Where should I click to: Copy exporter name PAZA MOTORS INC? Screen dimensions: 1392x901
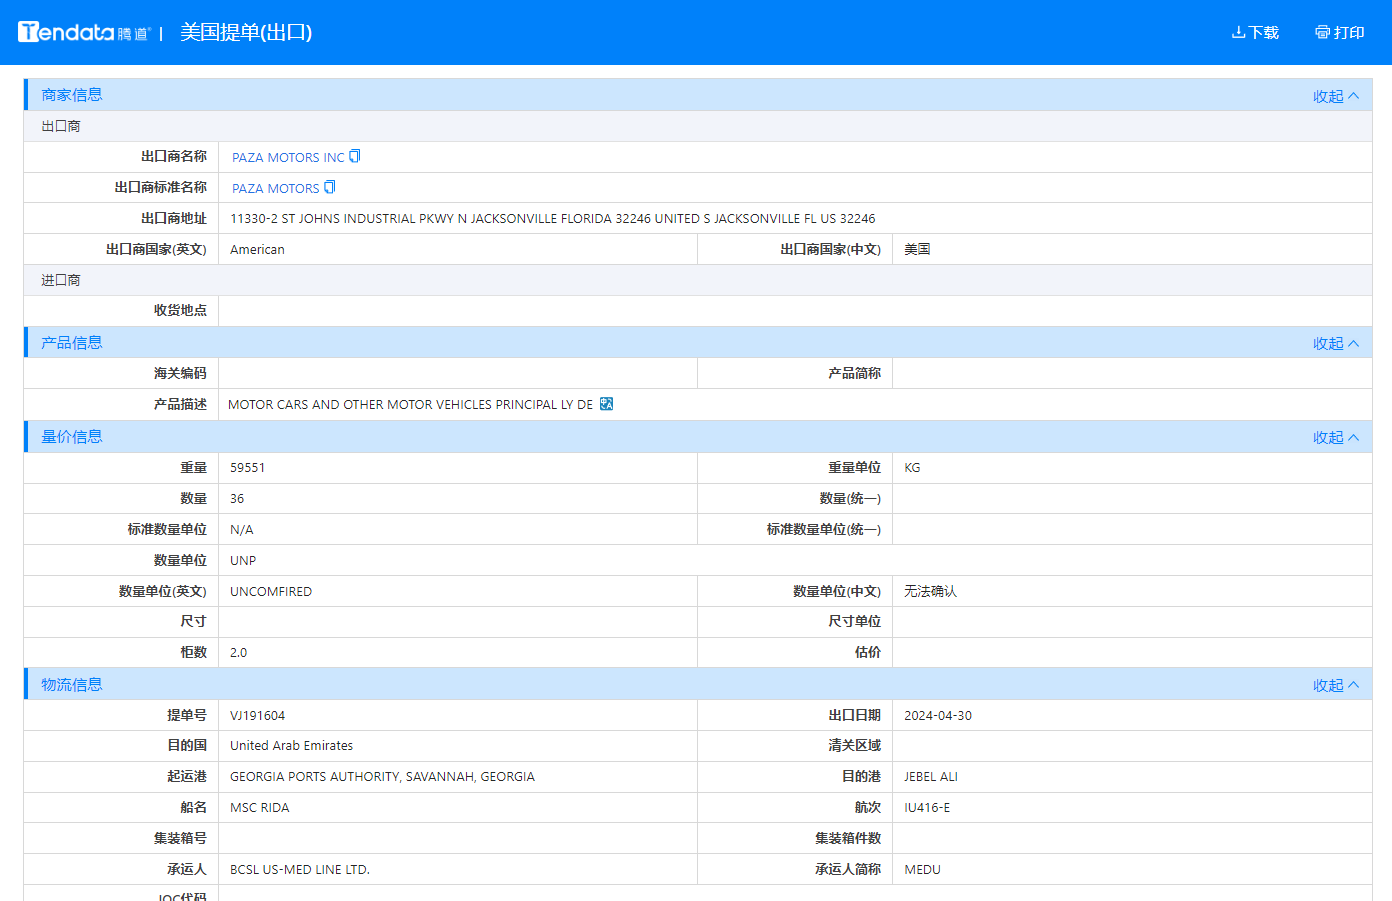pyautogui.click(x=355, y=157)
